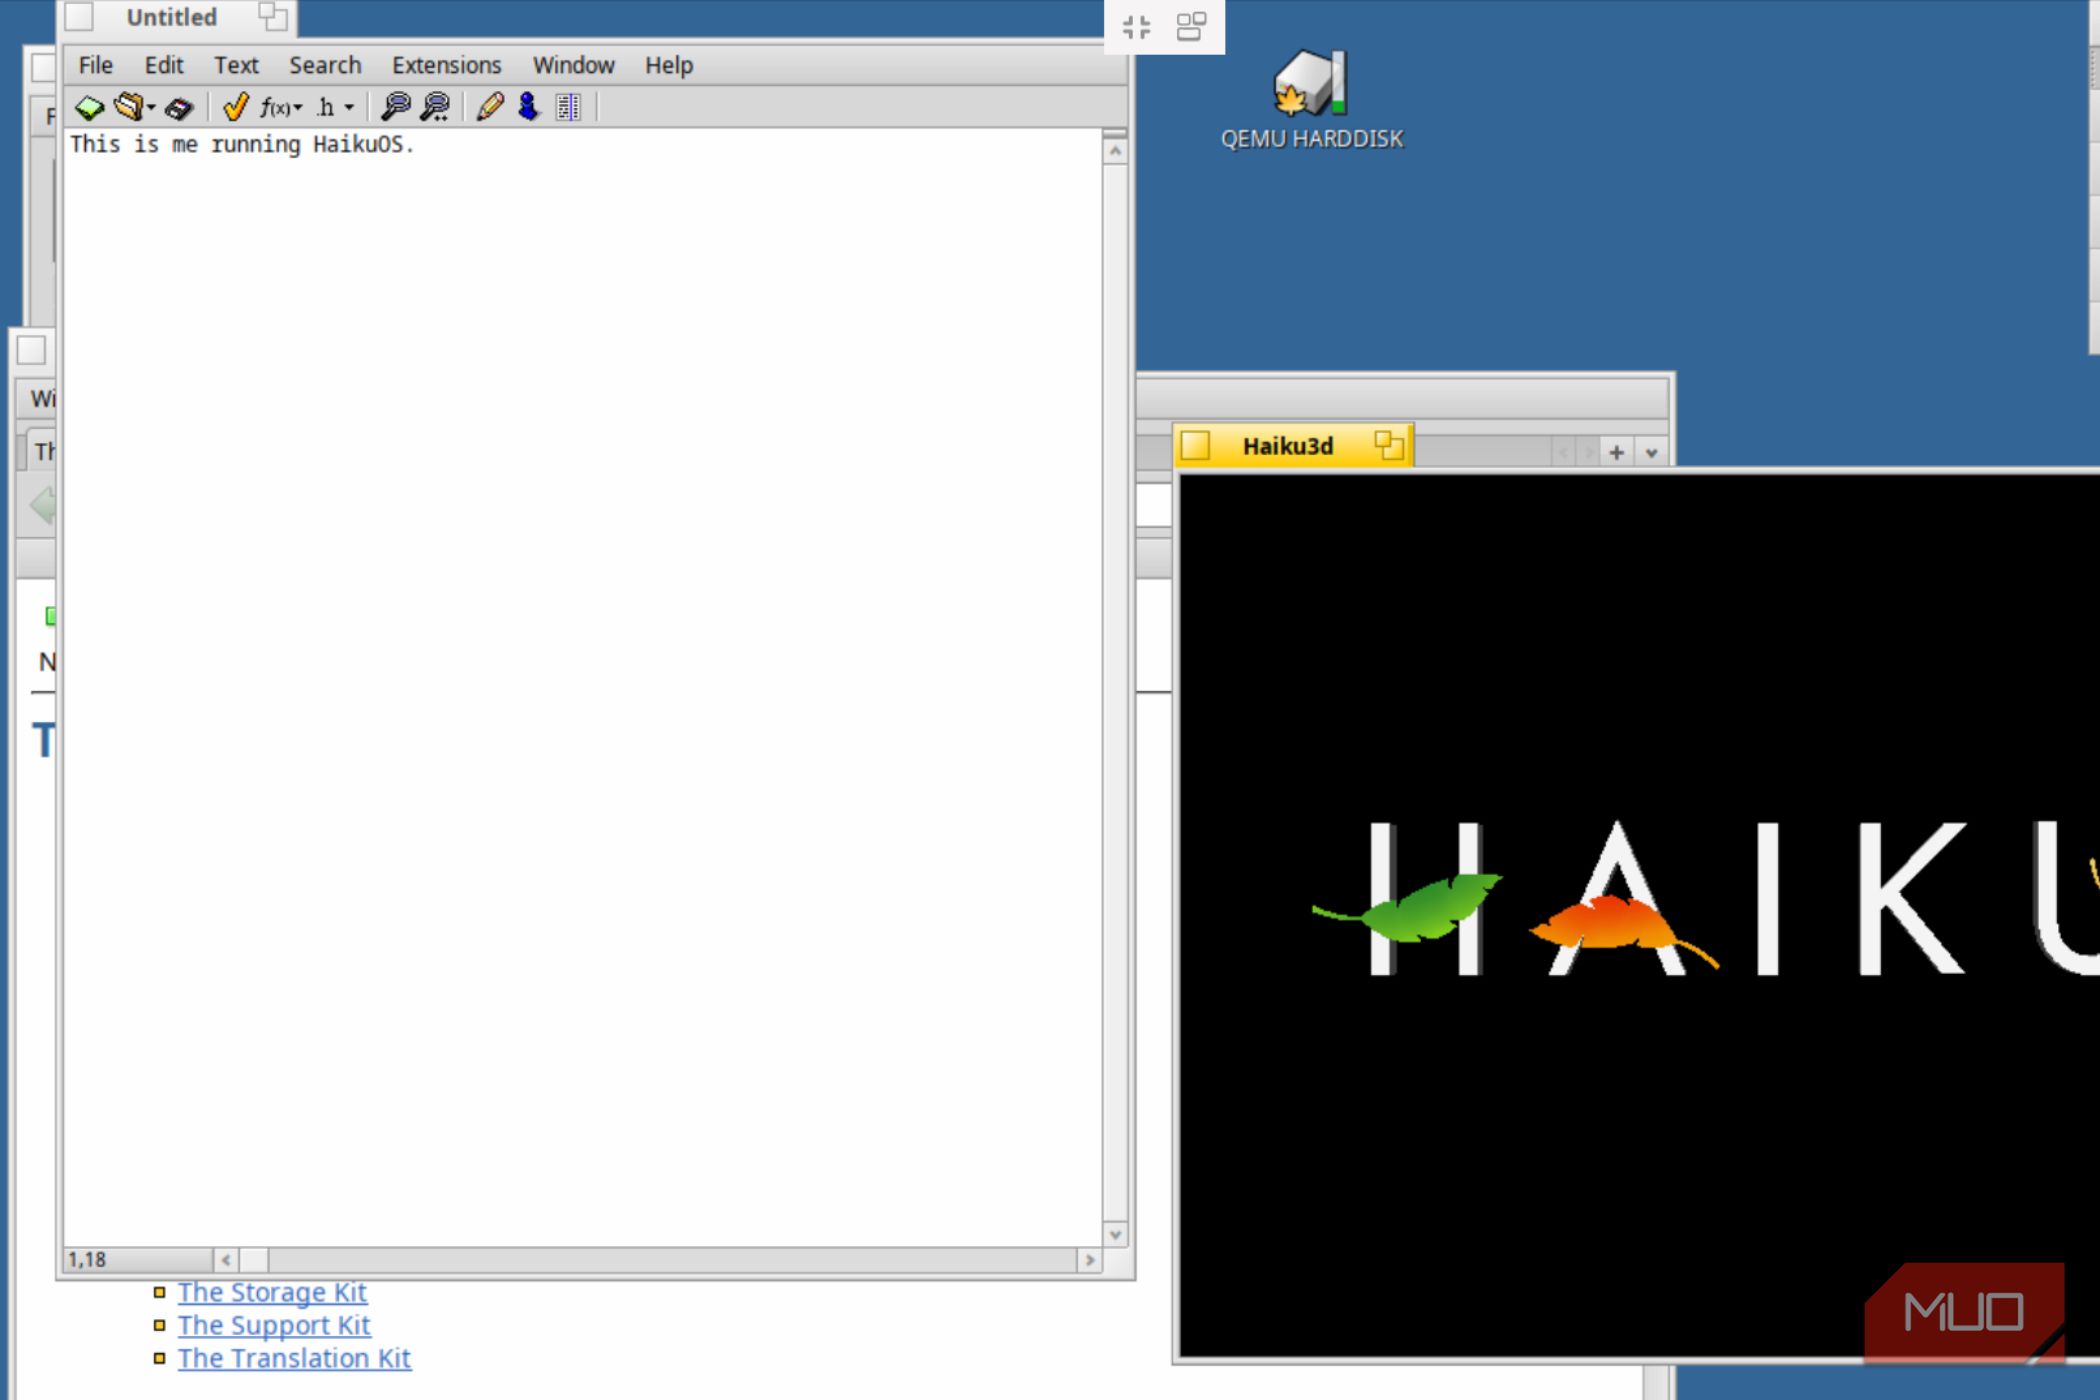Click the blue info figure toolbar icon
Screen dimensions: 2100x1400
coord(529,107)
